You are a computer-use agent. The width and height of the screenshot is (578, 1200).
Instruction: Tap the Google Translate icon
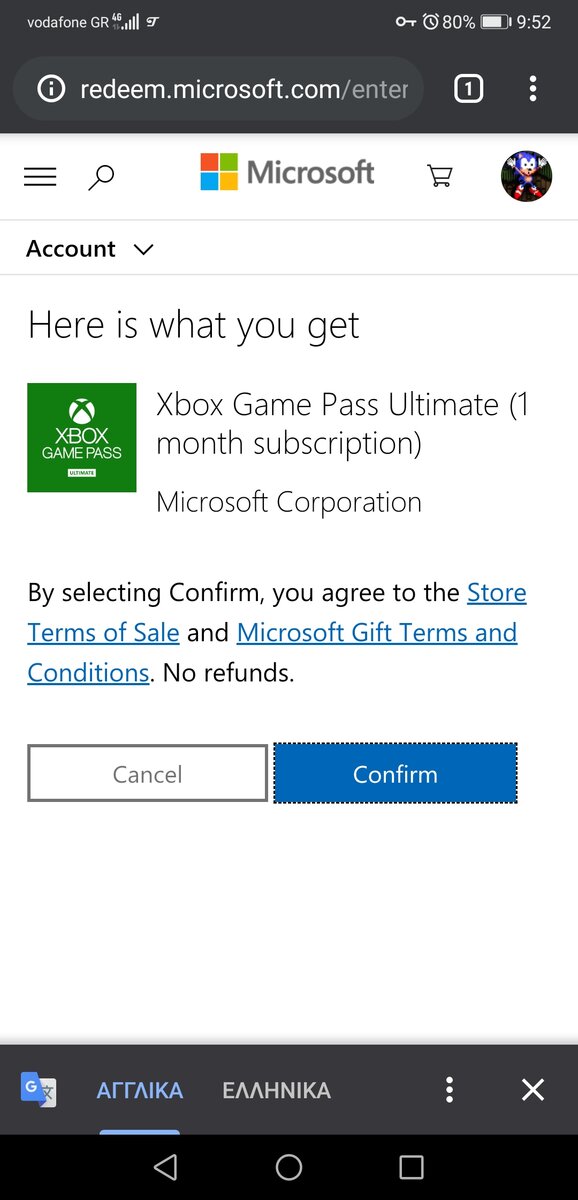click(x=39, y=1089)
